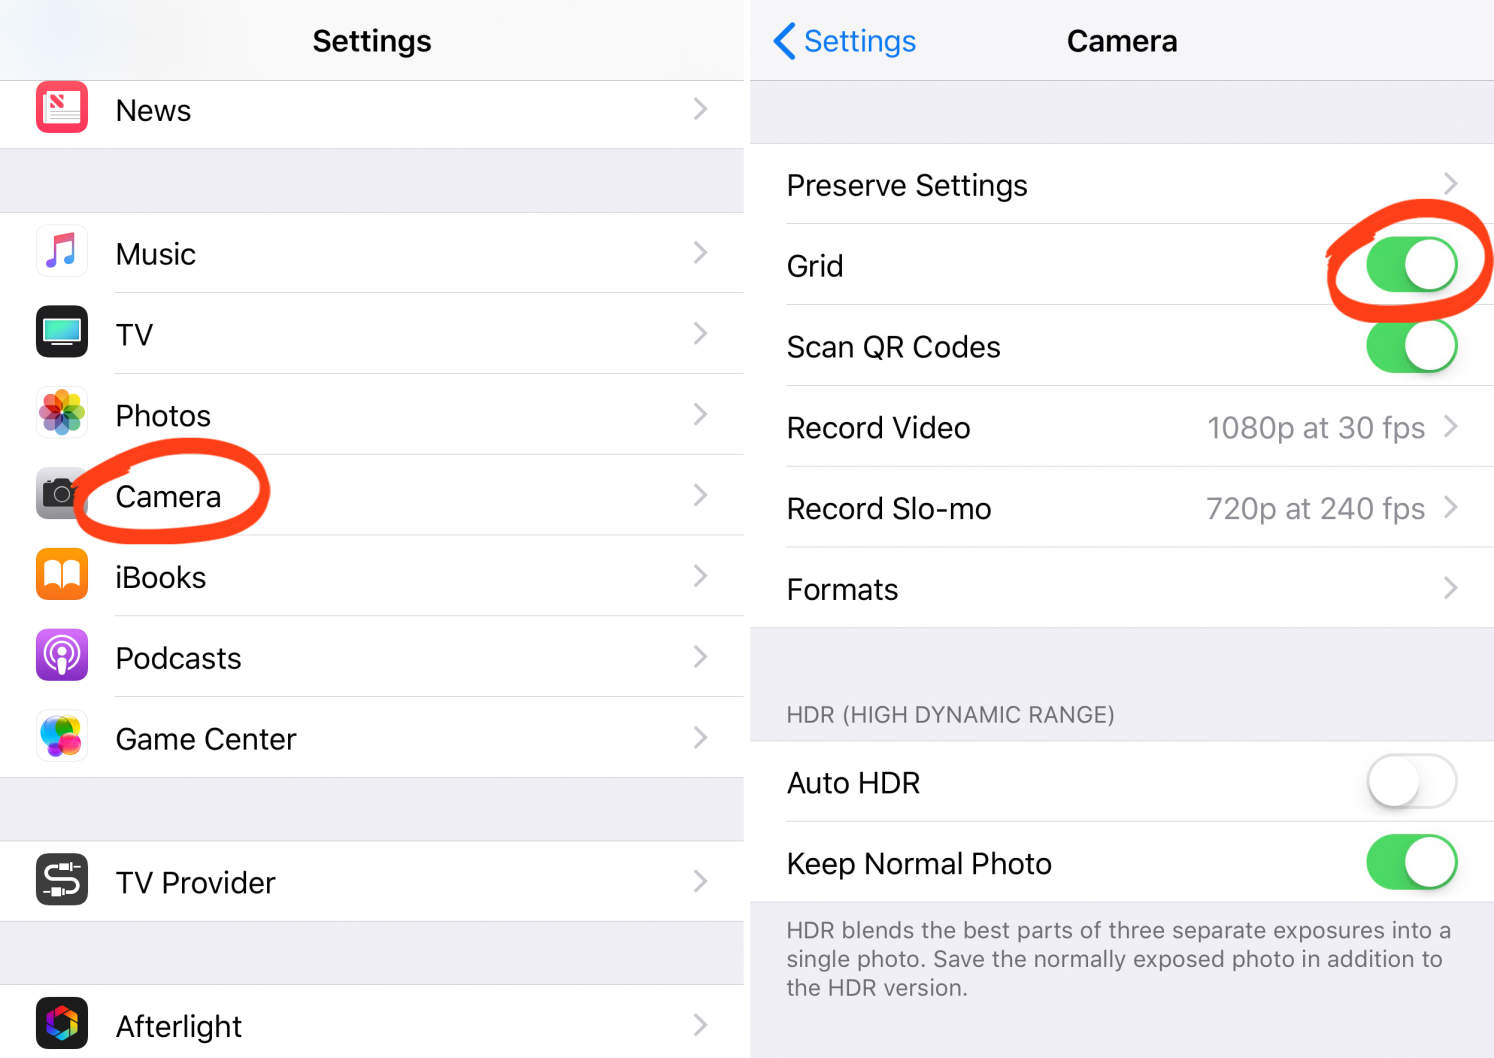Image resolution: width=1494 pixels, height=1058 pixels.
Task: Select the Music icon in Settings
Action: [x=61, y=252]
